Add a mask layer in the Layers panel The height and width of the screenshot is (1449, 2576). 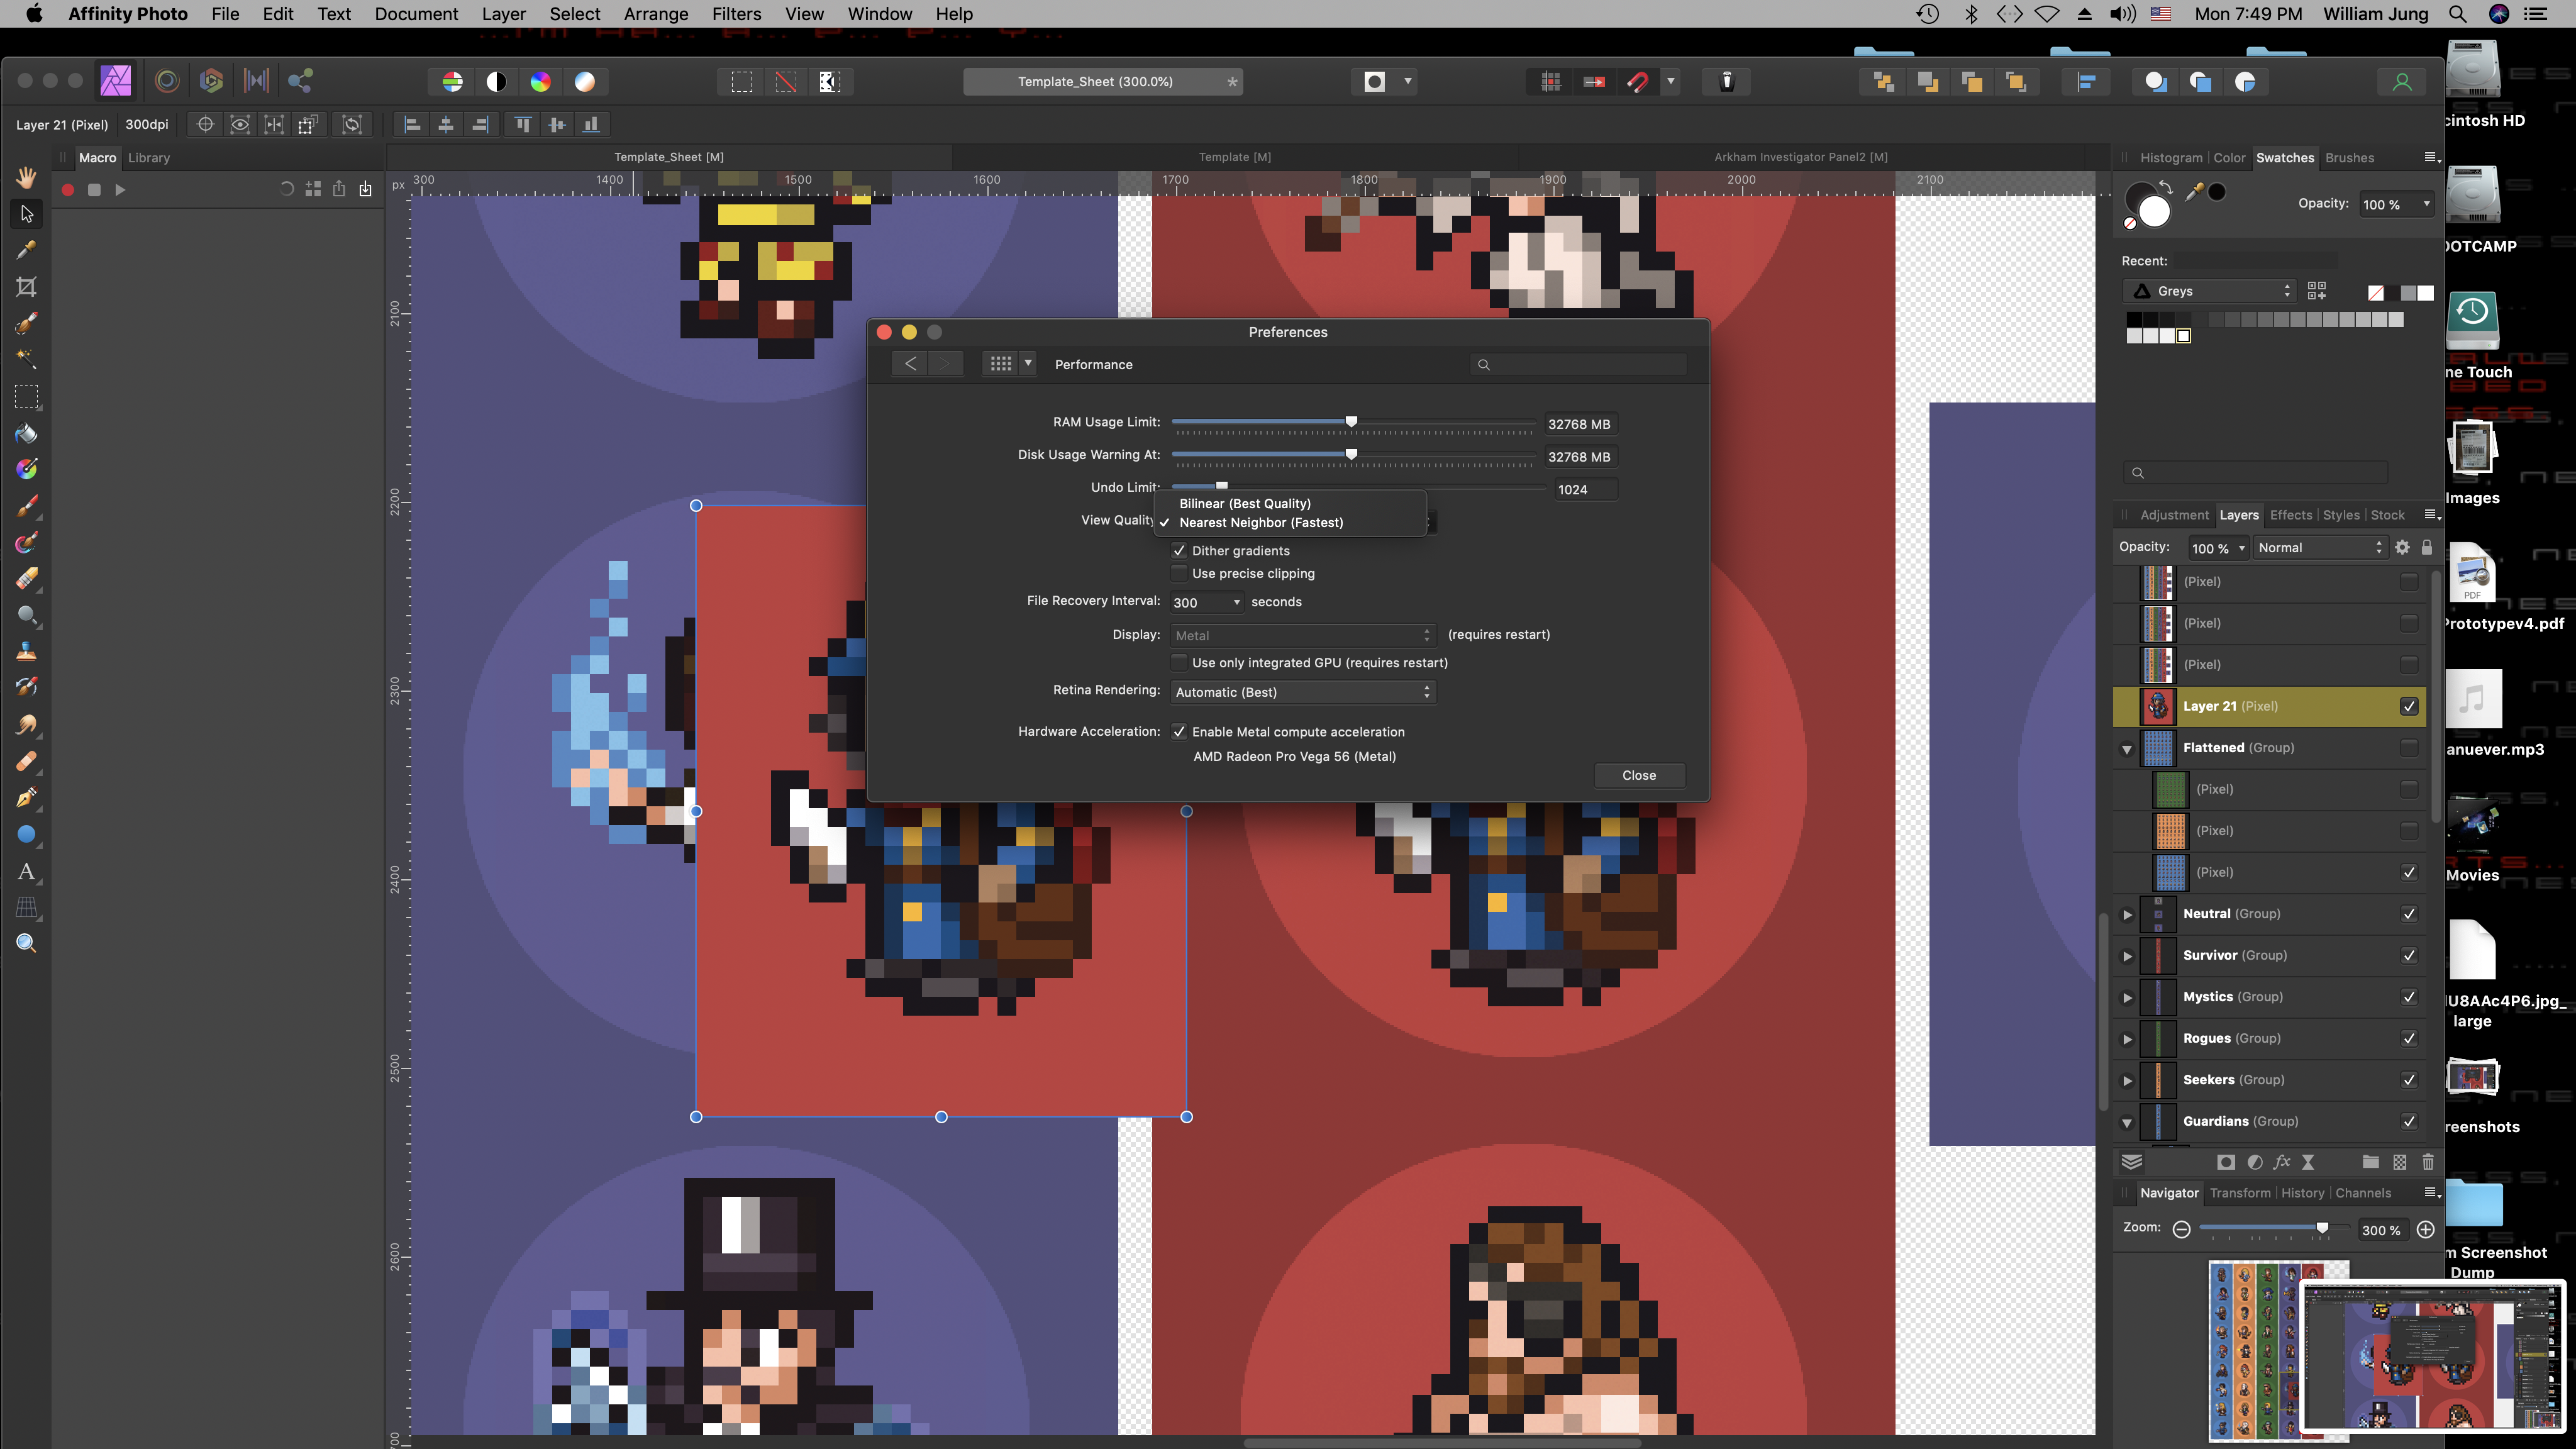pyautogui.click(x=2226, y=1162)
